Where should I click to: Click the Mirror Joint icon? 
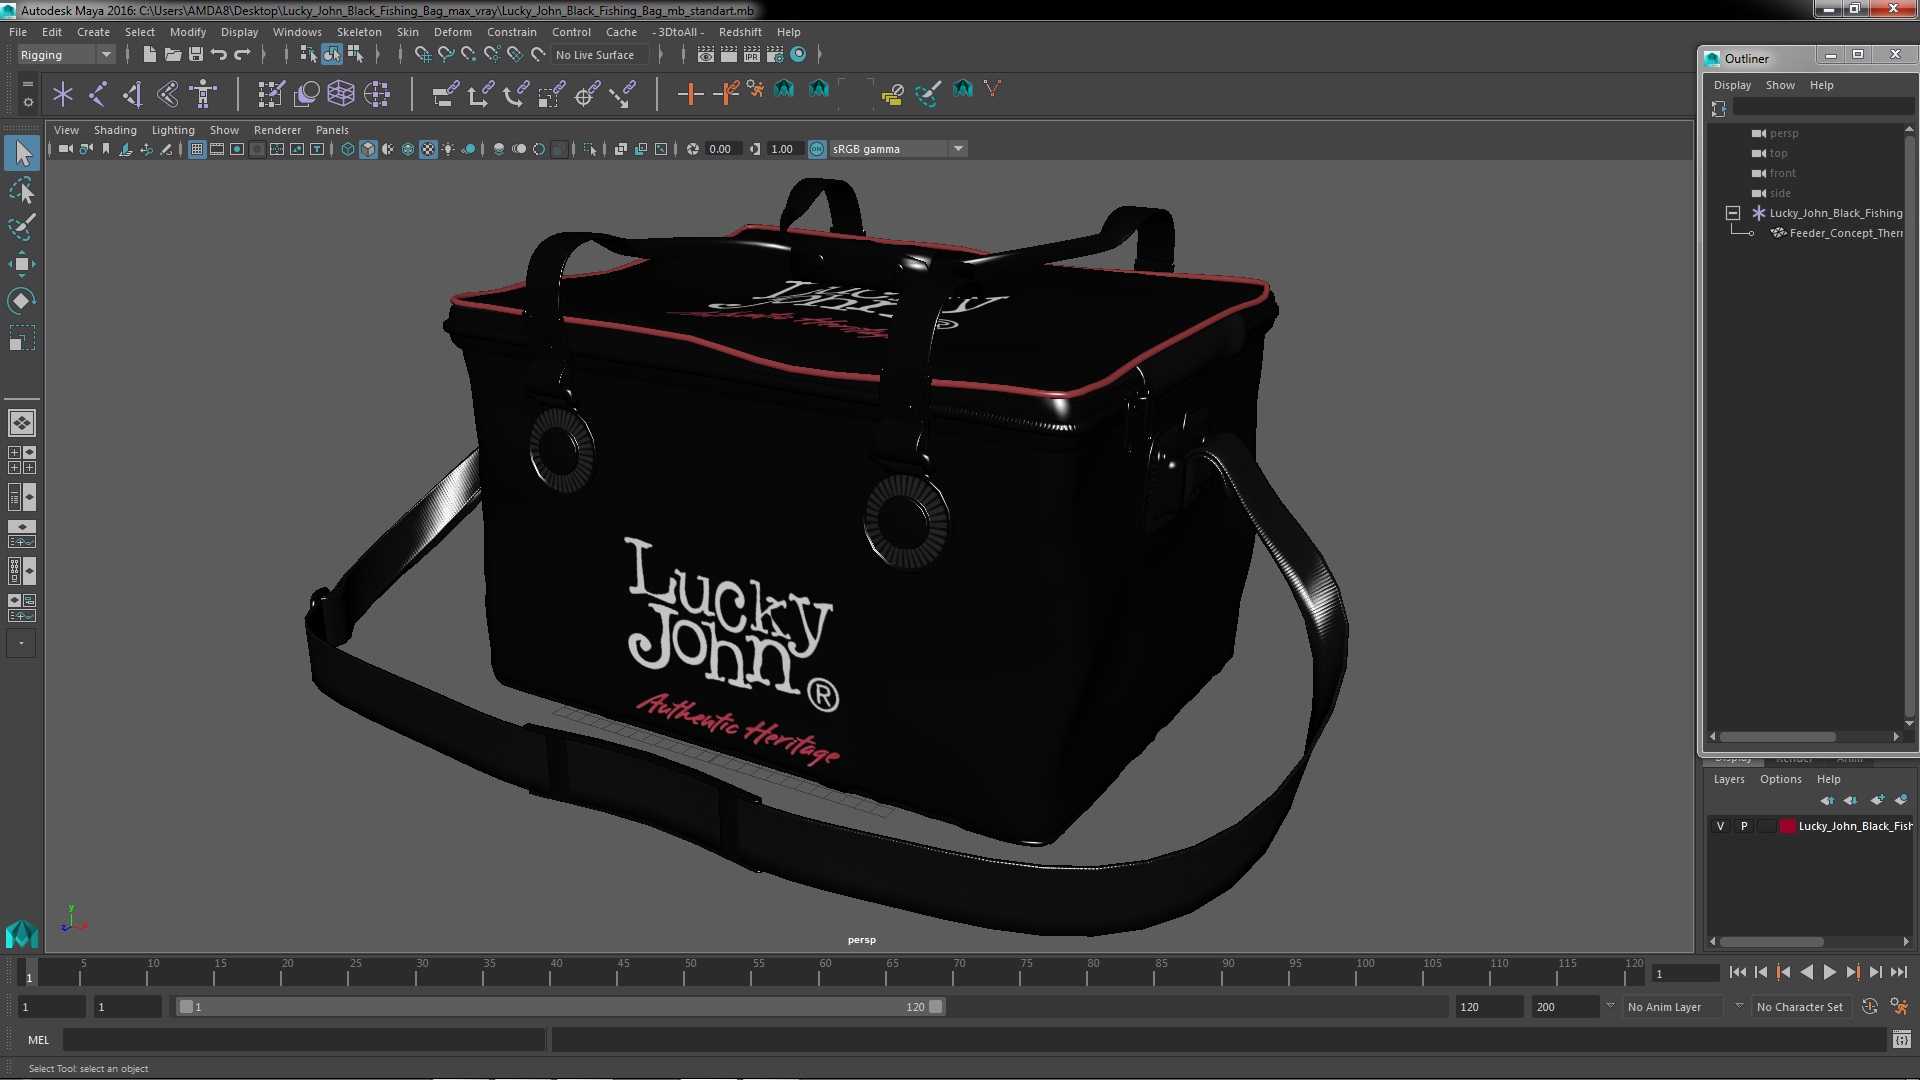click(x=133, y=94)
